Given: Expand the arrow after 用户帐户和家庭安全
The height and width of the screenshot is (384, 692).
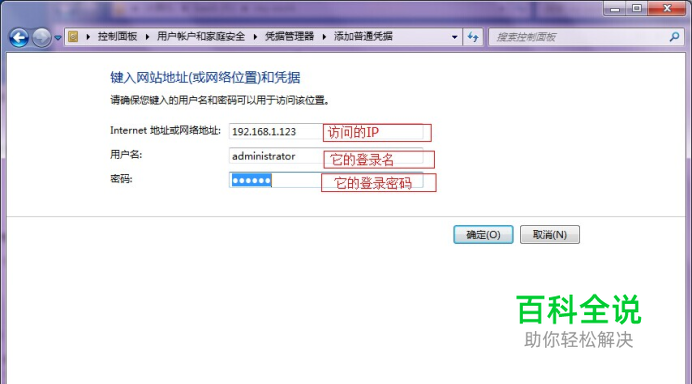Looking at the screenshot, I should point(255,37).
